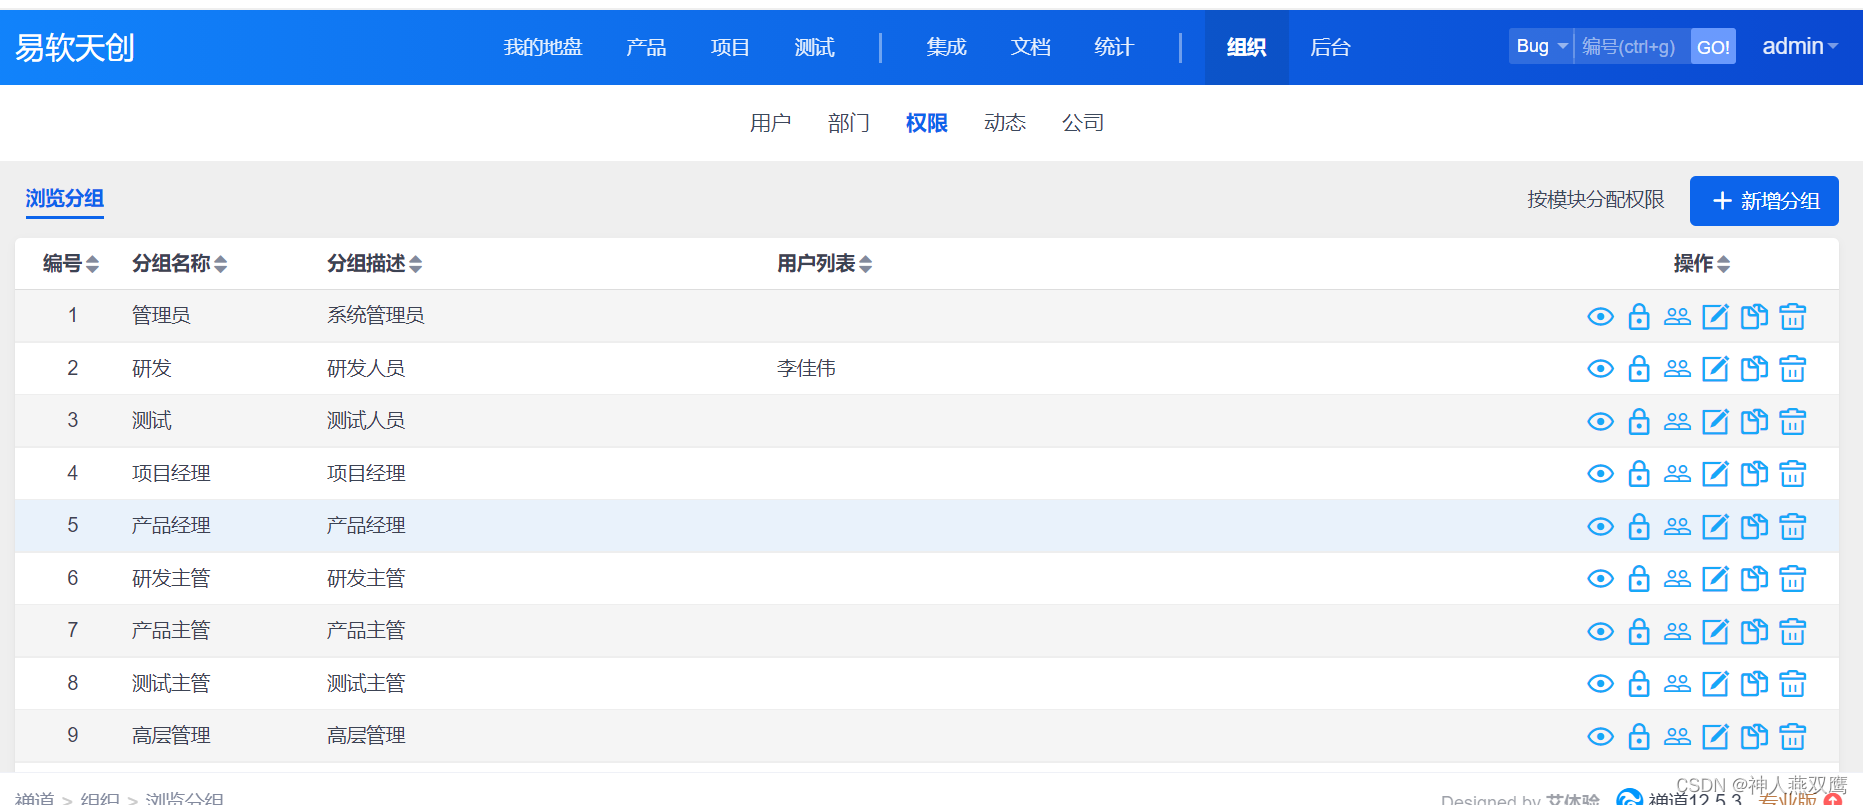Click the edit icon for 测试 group
Viewport: 1863px width, 805px height.
coord(1715,422)
